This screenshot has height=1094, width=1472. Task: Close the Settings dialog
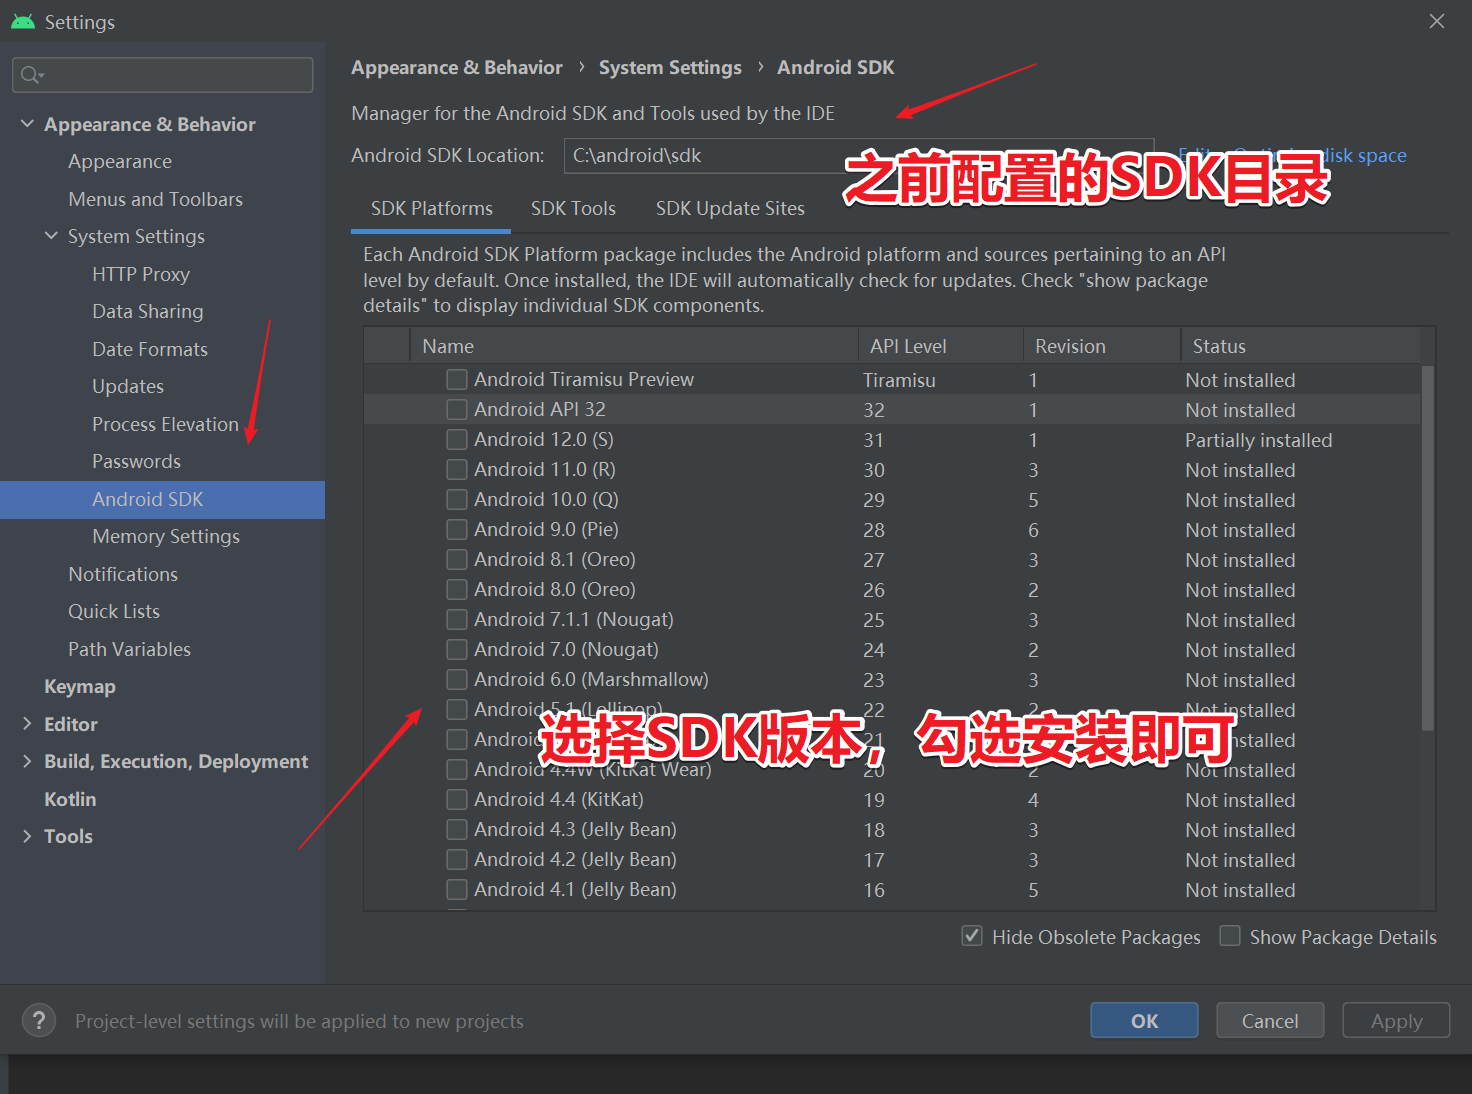pos(1437,21)
